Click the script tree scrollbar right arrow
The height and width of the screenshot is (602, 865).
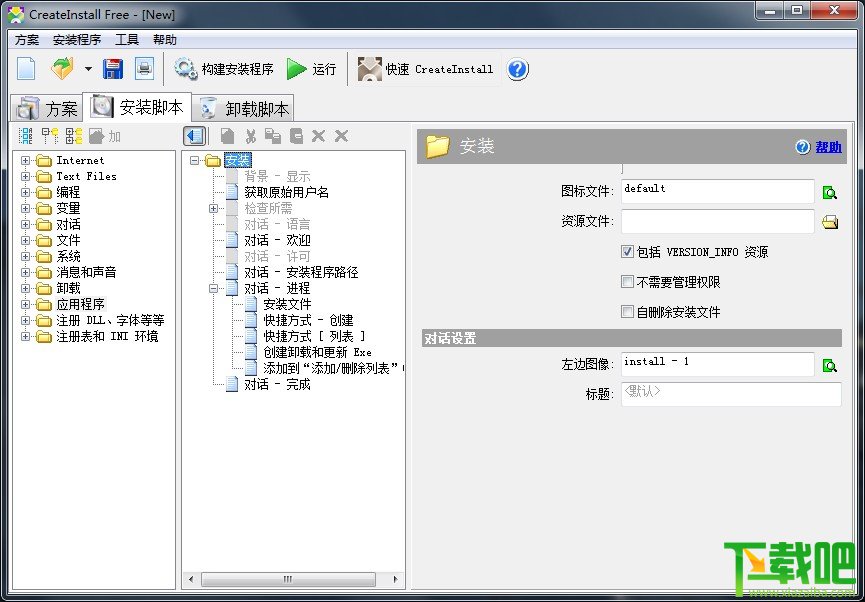tap(396, 579)
